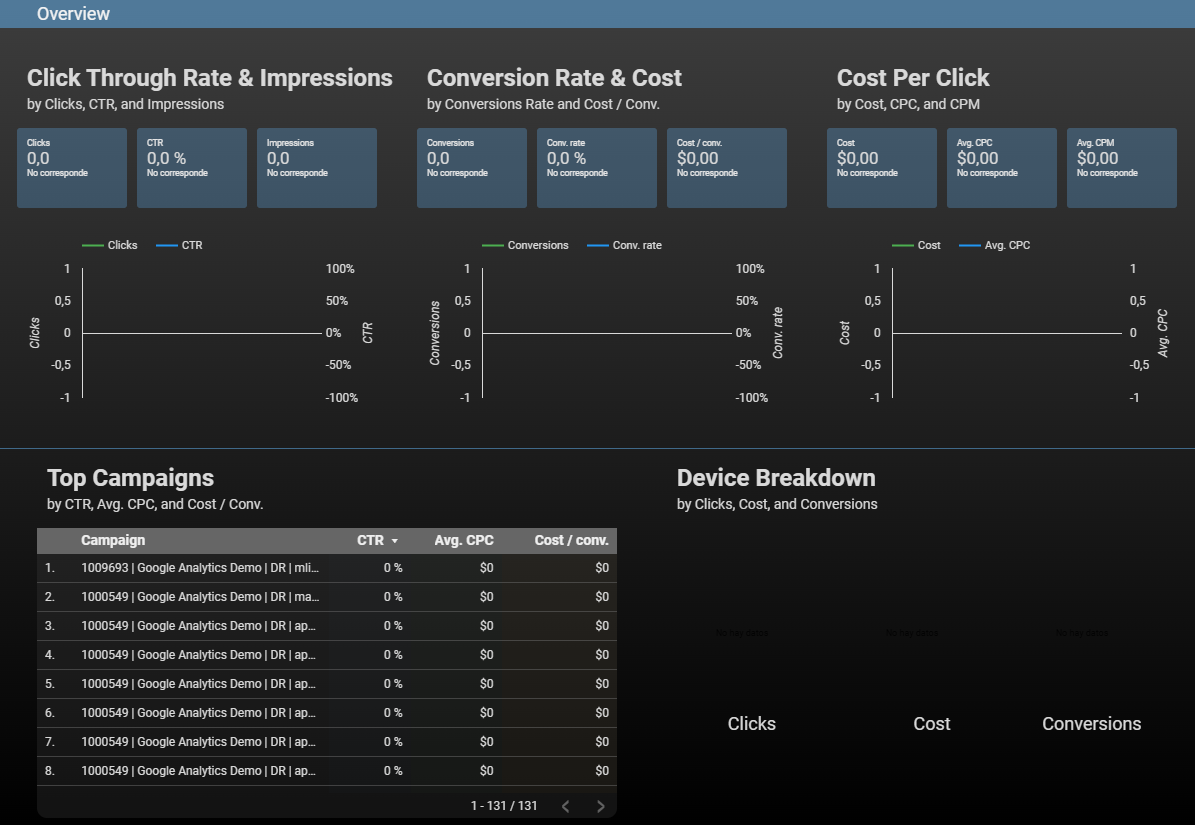Viewport: 1195px width, 825px height.
Task: Click the Impressions scorecard
Action: tap(317, 167)
